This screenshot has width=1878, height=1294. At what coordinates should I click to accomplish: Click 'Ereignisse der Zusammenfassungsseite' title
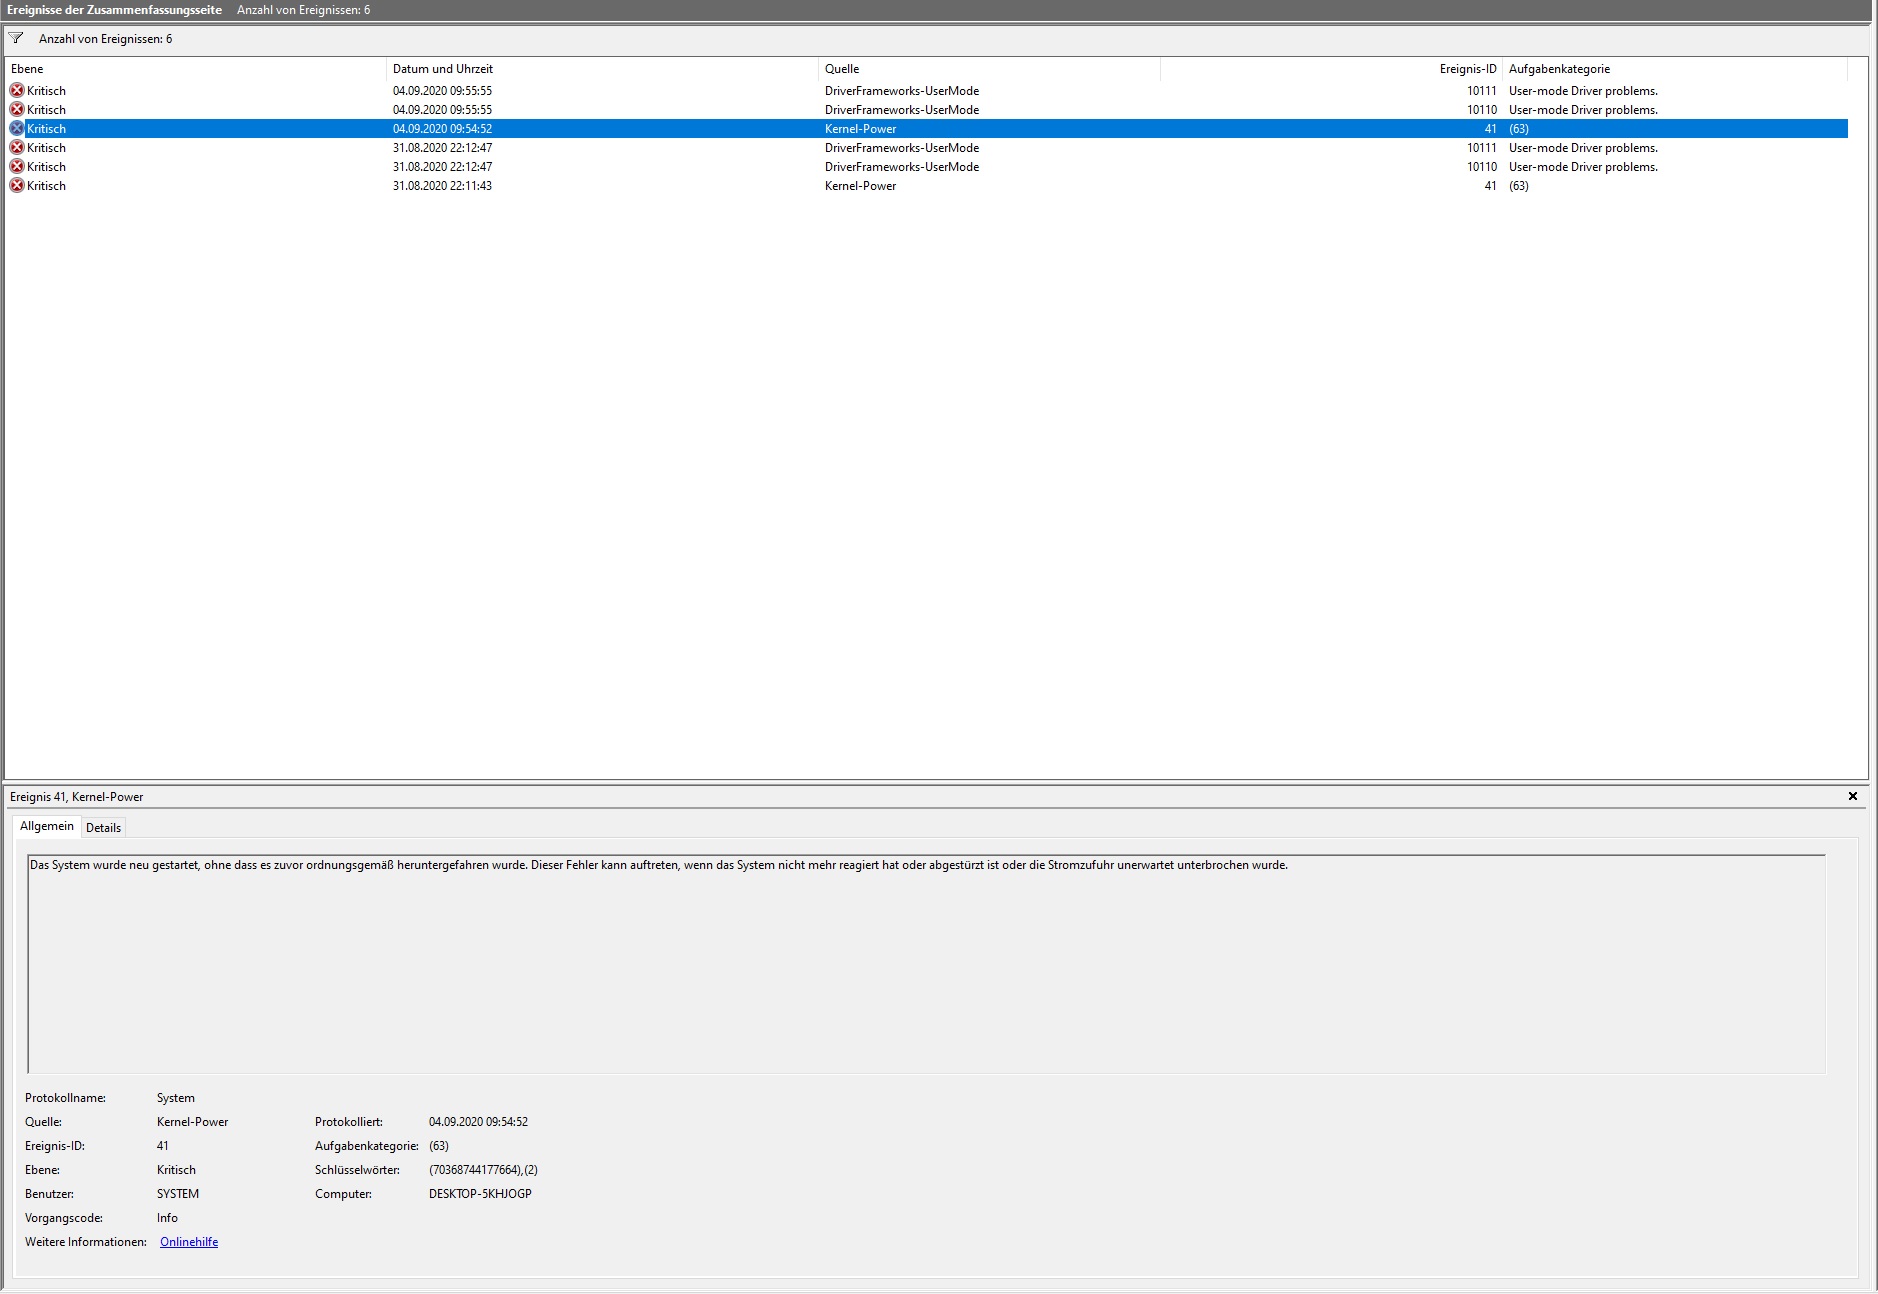pos(114,9)
